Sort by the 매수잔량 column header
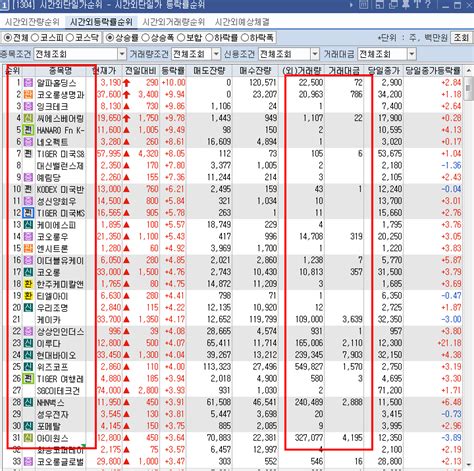This screenshot has height=471, width=474. (255, 71)
